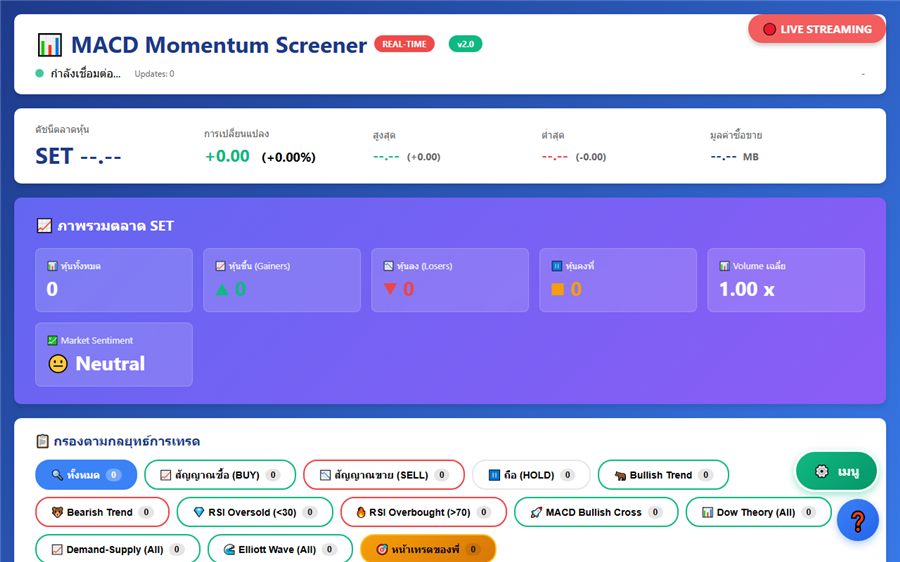This screenshot has width=900, height=562.
Task: Click the SET --.-- index value
Action: [79, 156]
